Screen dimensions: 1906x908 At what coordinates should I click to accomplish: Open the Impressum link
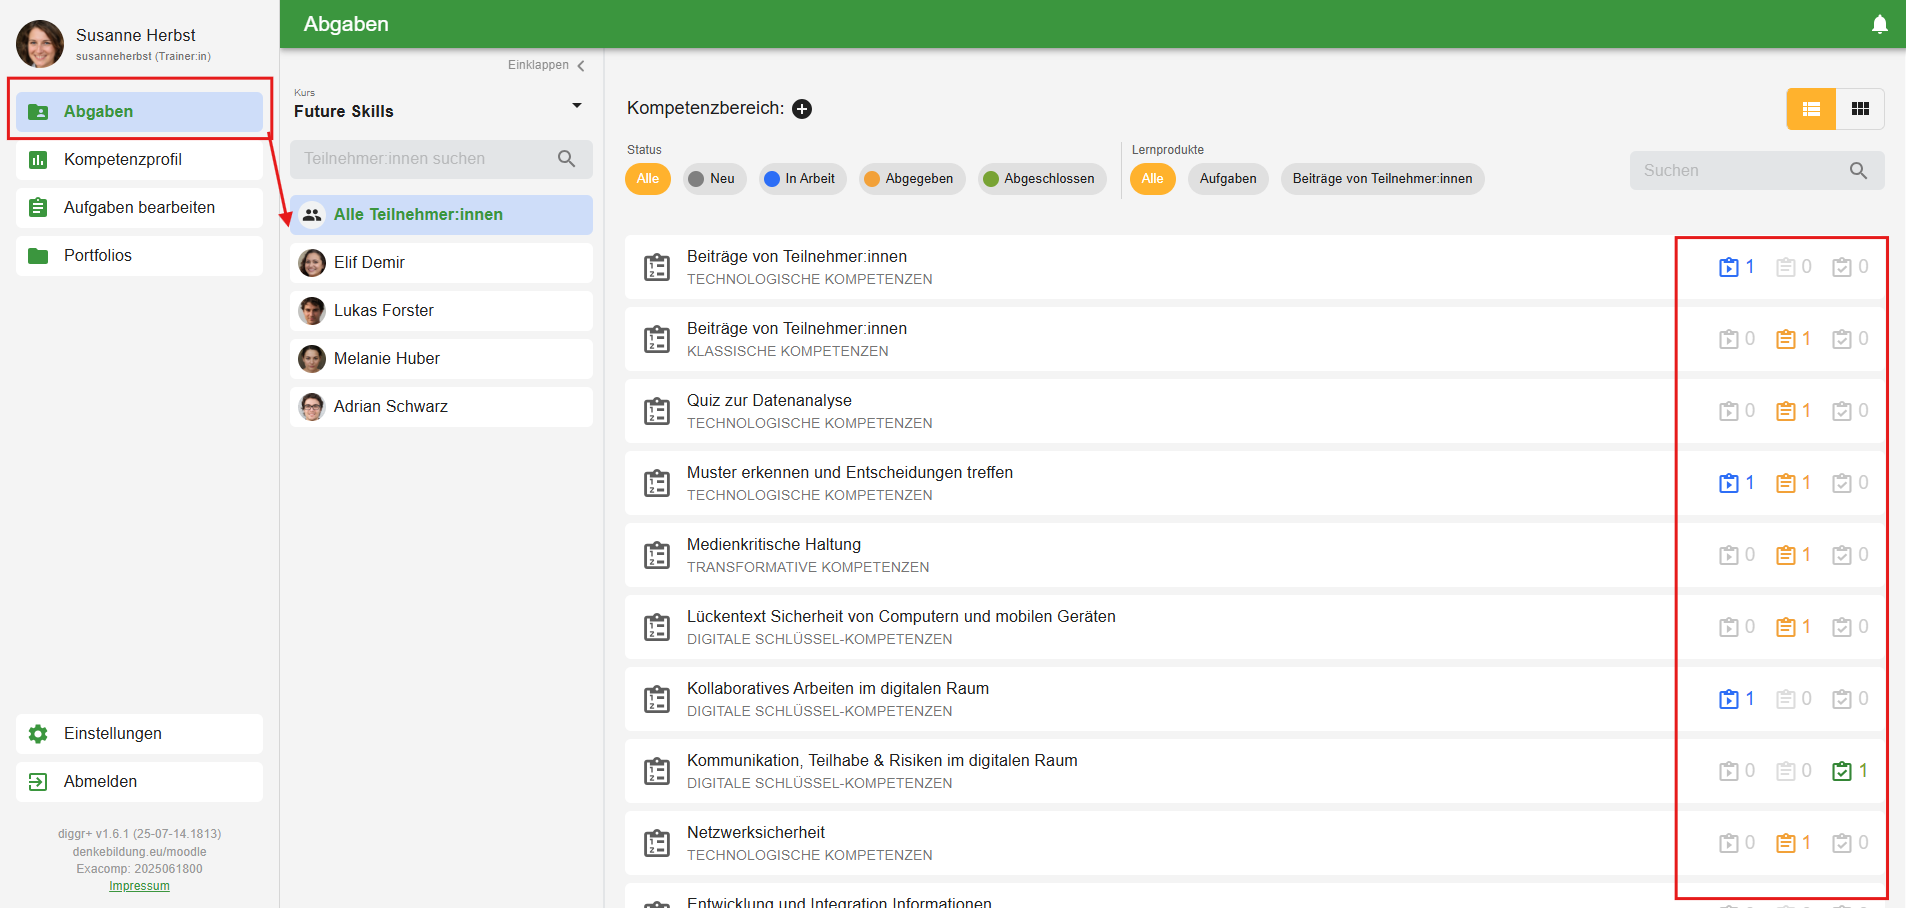pyautogui.click(x=139, y=886)
